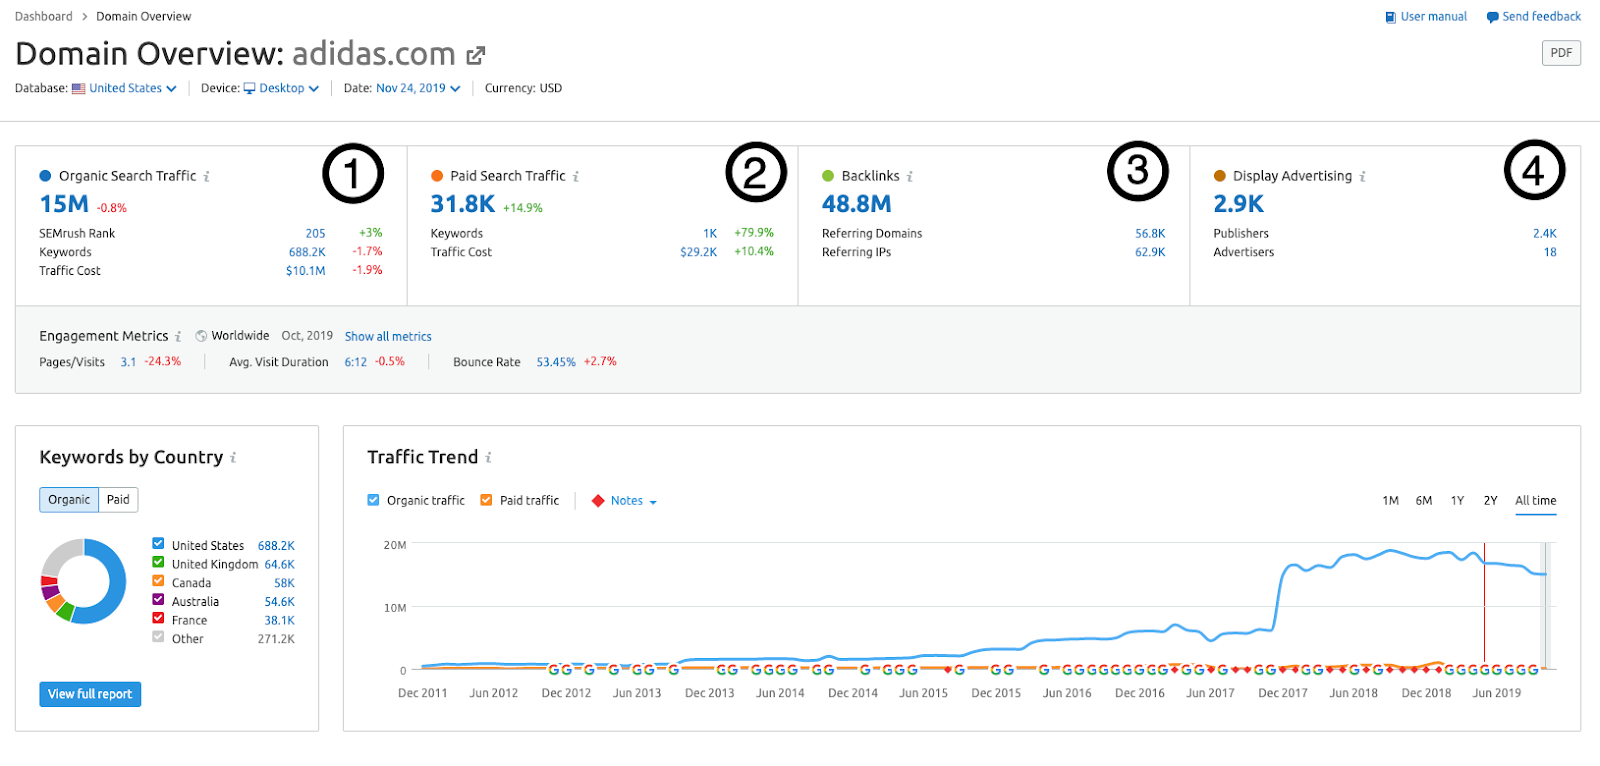Uncheck the United Kingdom country checkbox
The image size is (1600, 766).
click(158, 562)
